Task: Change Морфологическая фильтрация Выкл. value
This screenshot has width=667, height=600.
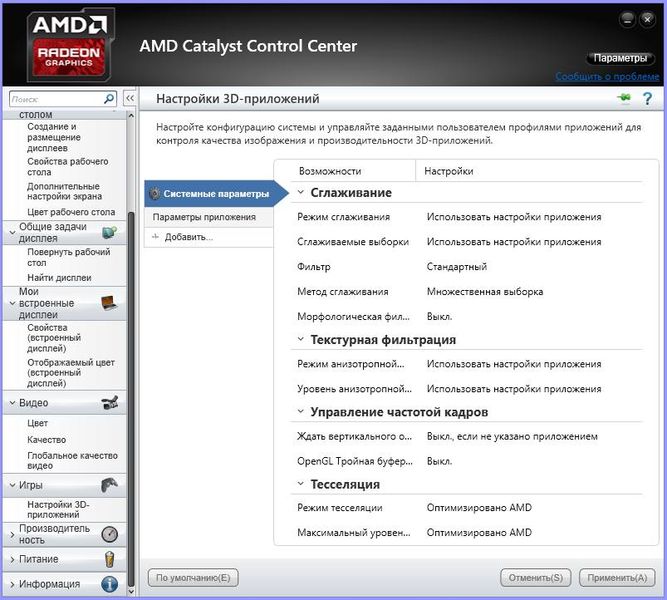Action: [439, 317]
